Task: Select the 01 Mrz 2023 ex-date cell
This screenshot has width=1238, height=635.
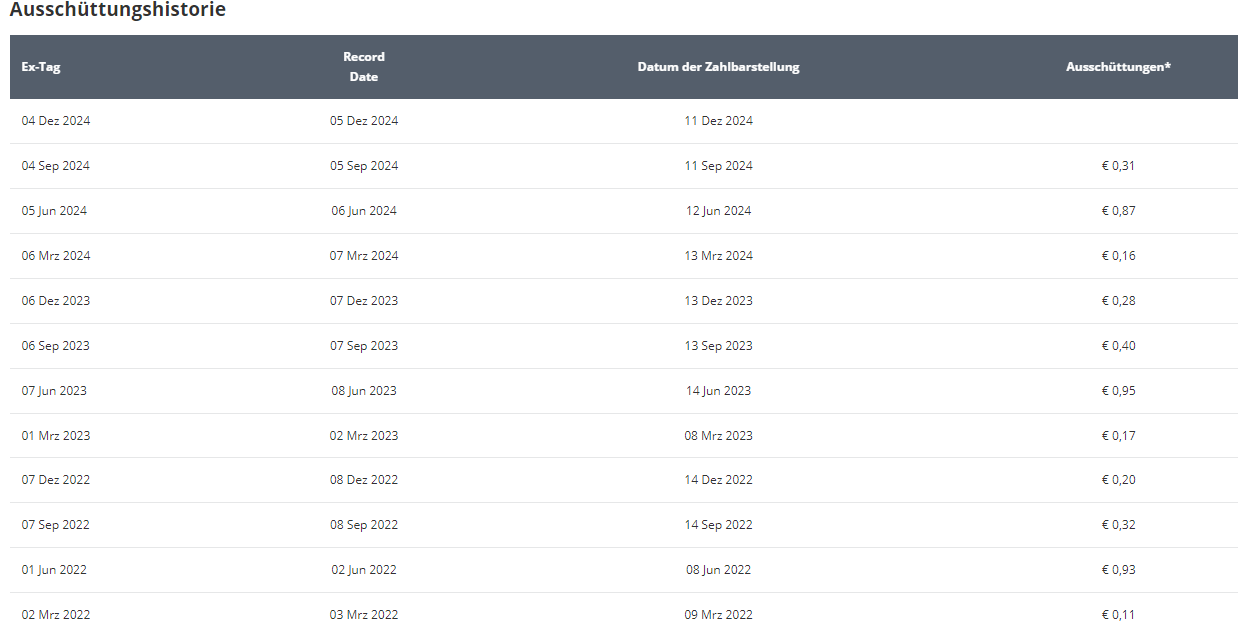Action: tap(56, 436)
